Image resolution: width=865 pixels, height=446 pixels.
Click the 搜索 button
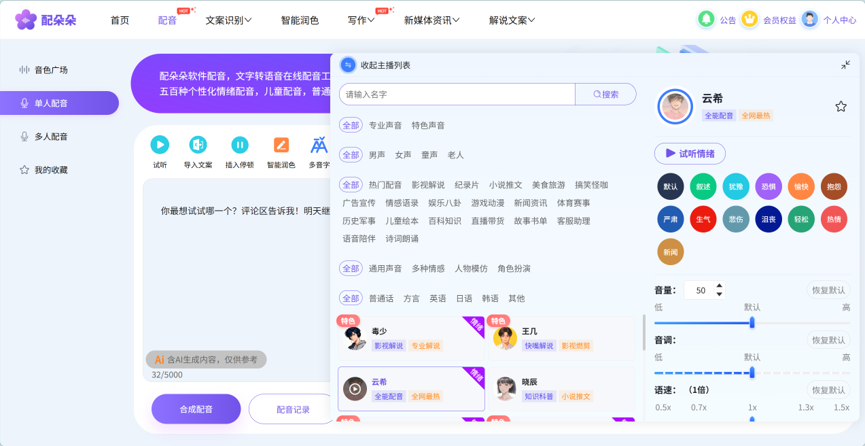pos(606,94)
